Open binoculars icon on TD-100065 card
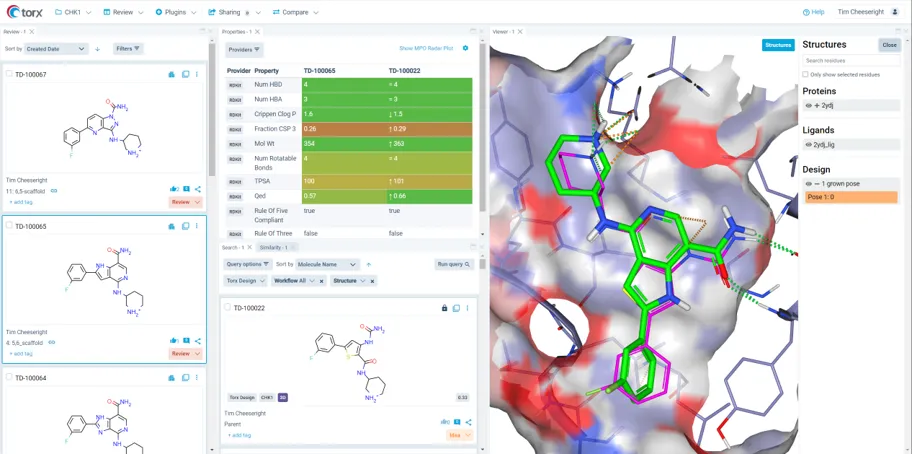Screen dimensions: 912x454 [172, 226]
